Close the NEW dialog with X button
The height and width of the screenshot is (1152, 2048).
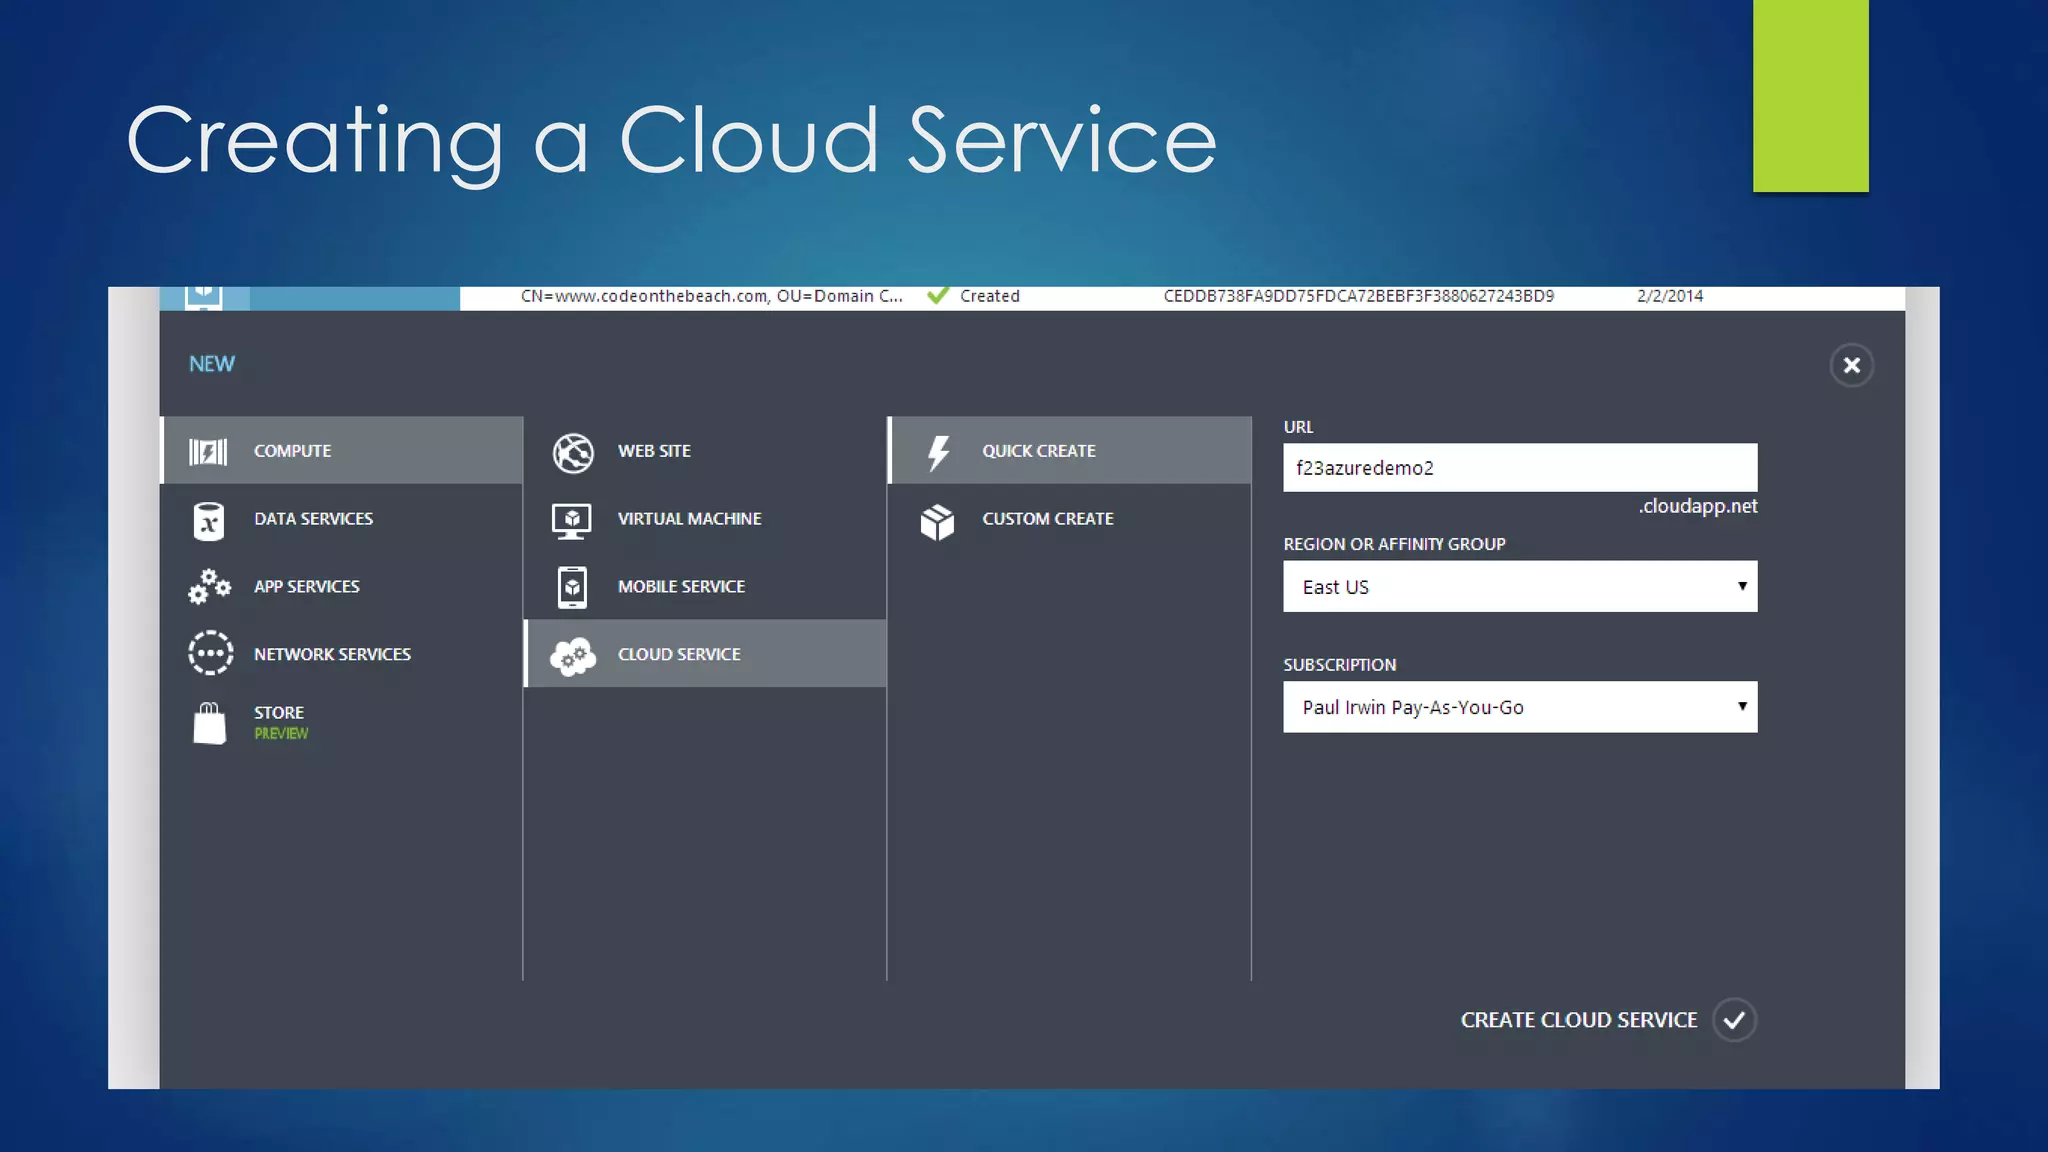coord(1851,365)
